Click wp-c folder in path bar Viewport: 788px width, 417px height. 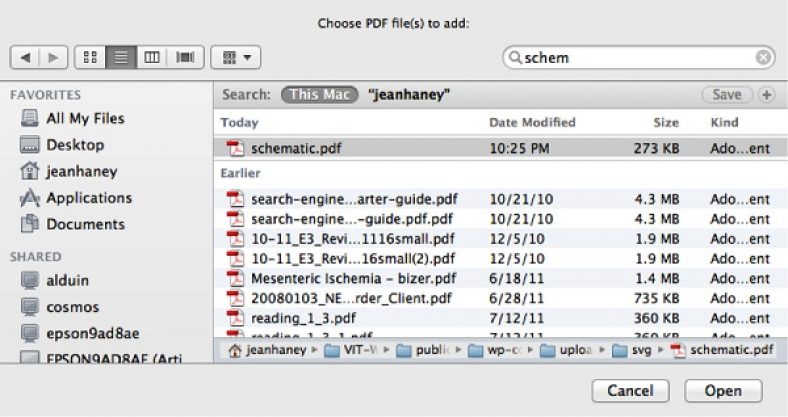click(495, 350)
